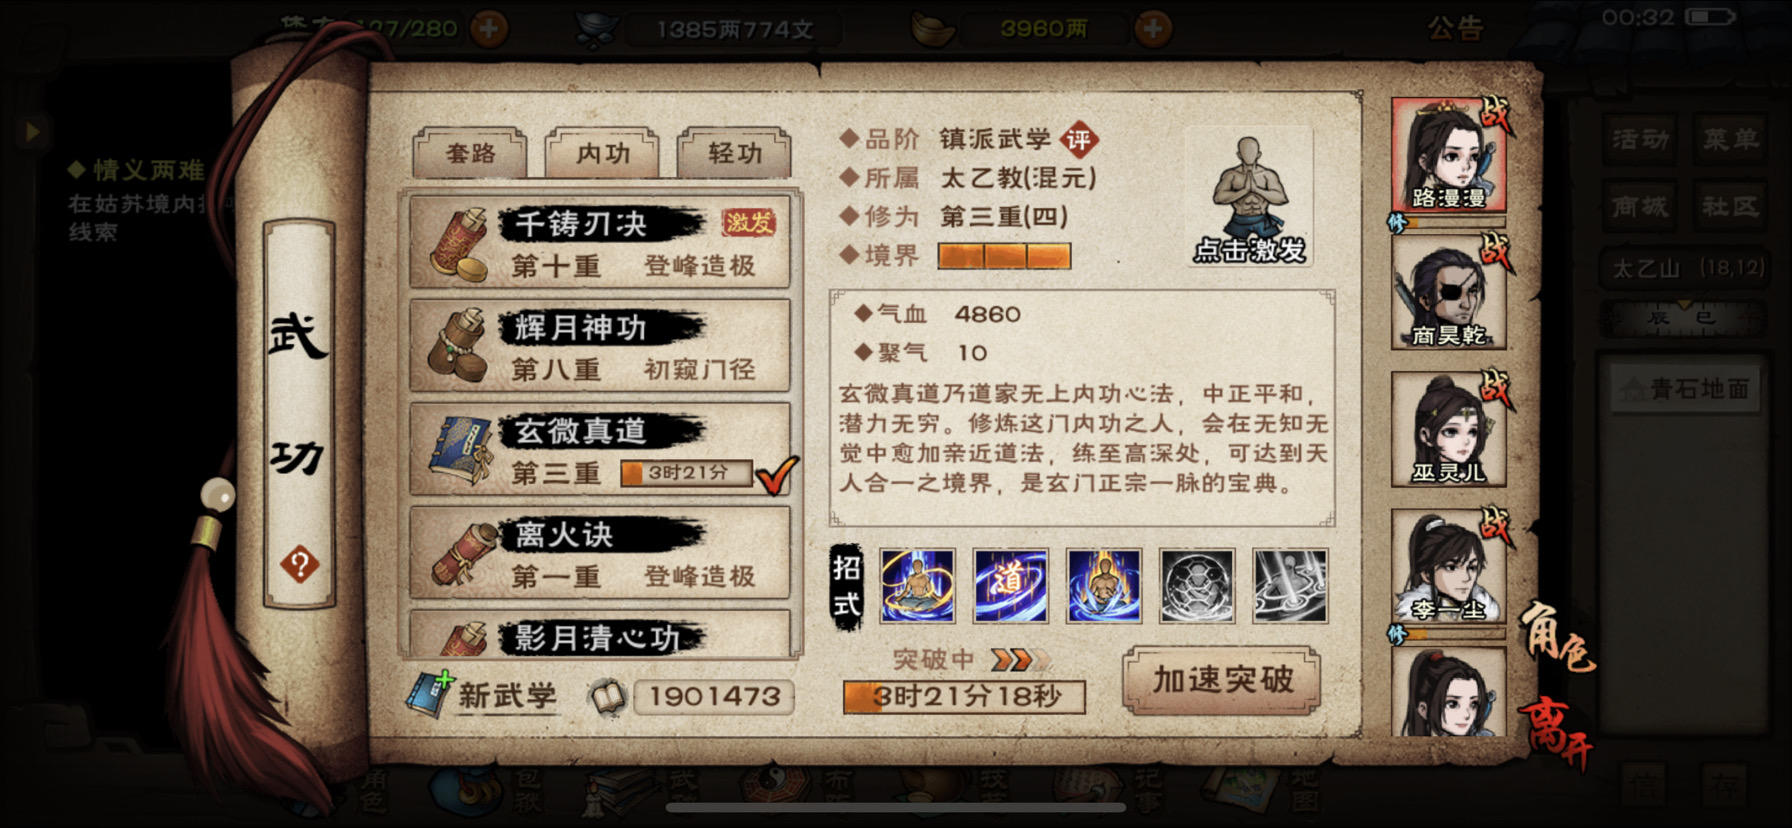Click the 离开 leave button
The width and height of the screenshot is (1792, 828).
tap(1557, 735)
